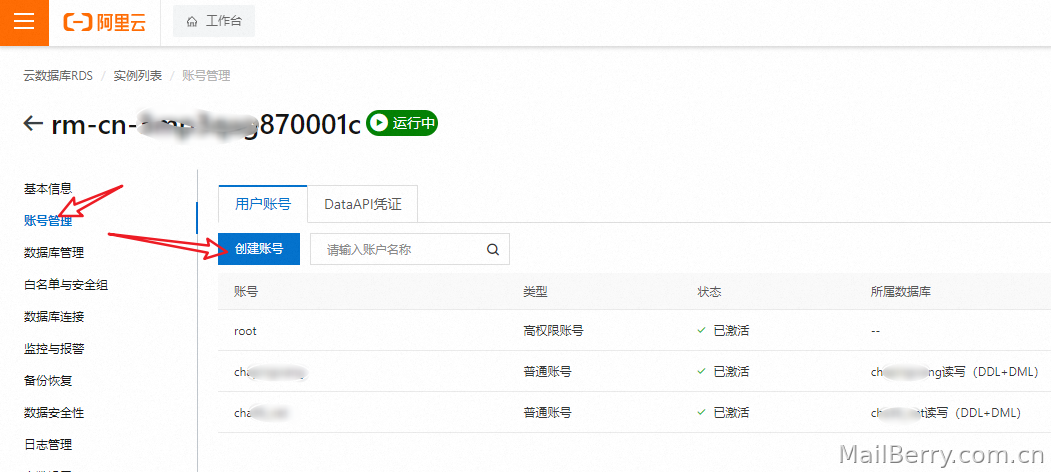The image size is (1051, 472).
Task: Click the 所属数据库 column header
Action: click(900, 292)
